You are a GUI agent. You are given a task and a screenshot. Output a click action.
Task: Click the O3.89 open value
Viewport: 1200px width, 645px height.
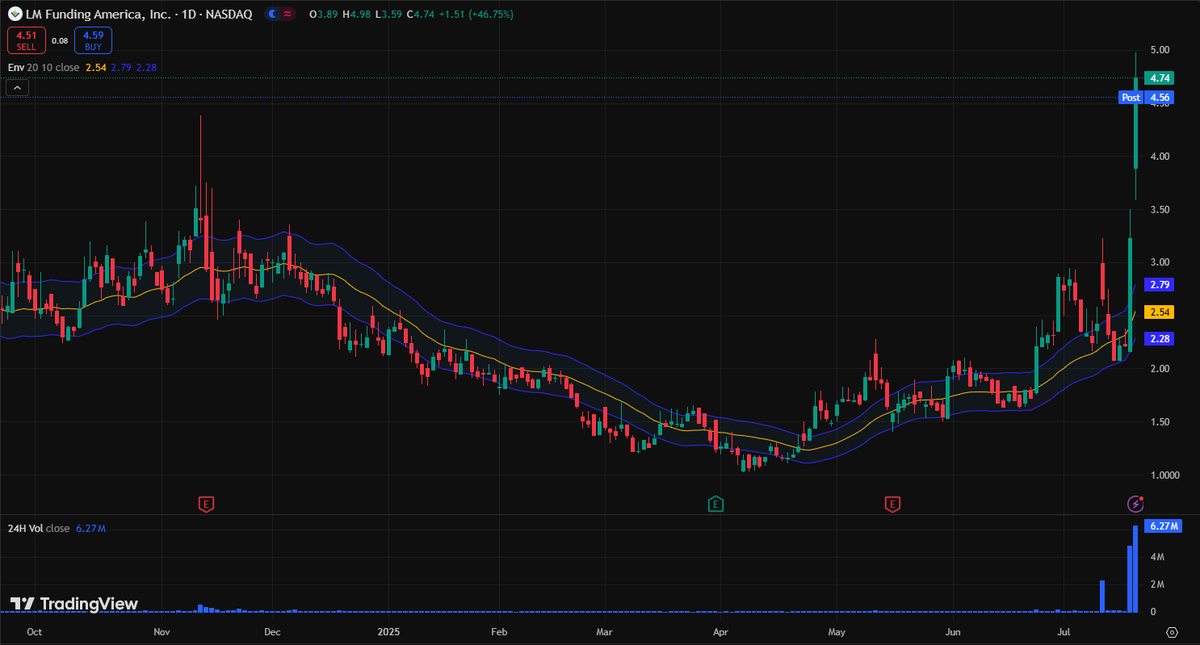pyautogui.click(x=324, y=14)
